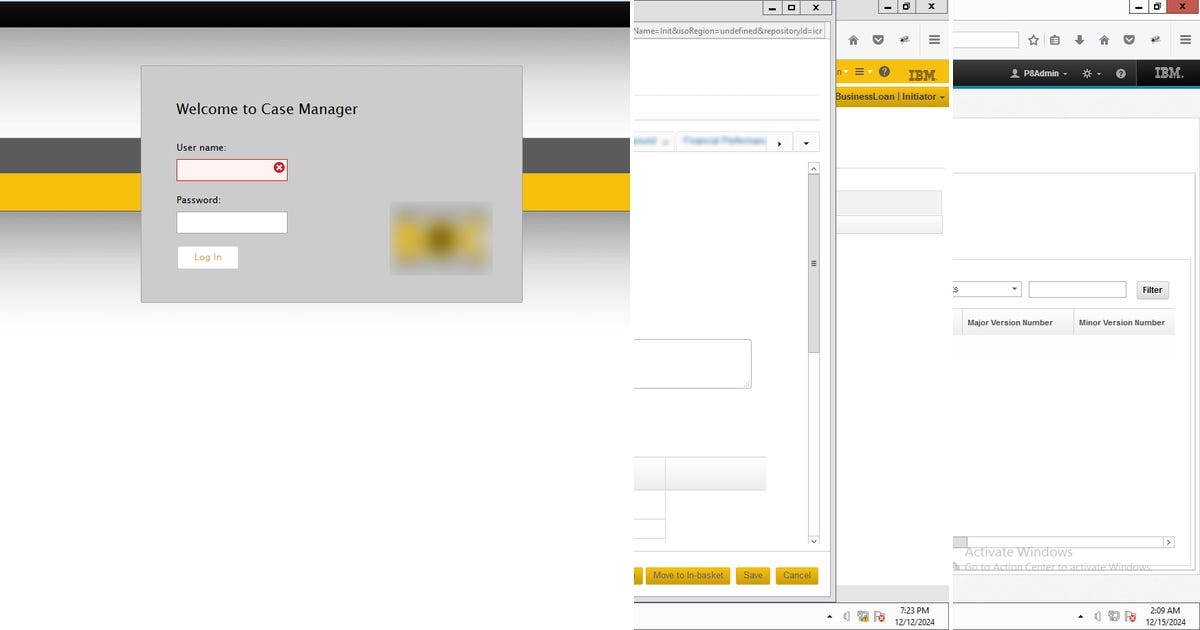Click the popup's vertical scrollbar down arrow
Screen dimensions: 1200x630
pyautogui.click(x=813, y=541)
